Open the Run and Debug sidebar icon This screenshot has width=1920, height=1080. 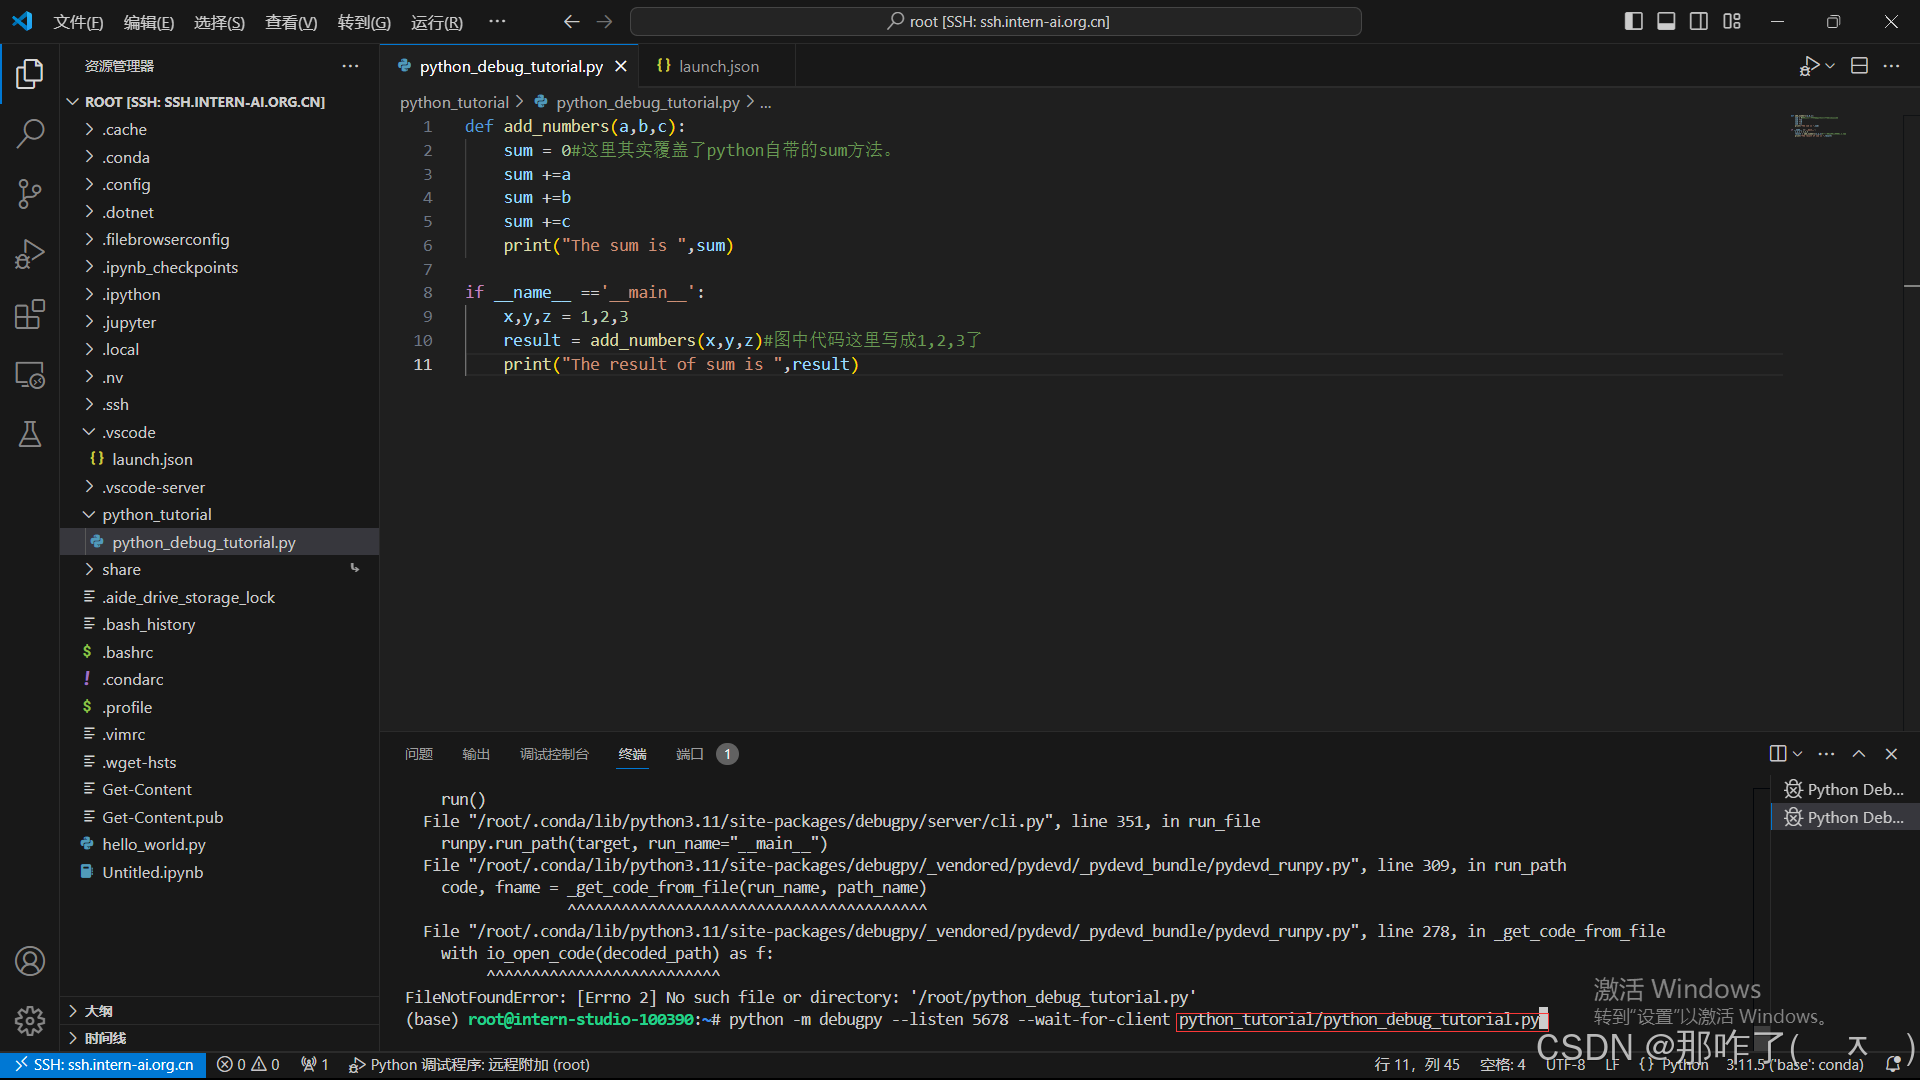coord(29,253)
